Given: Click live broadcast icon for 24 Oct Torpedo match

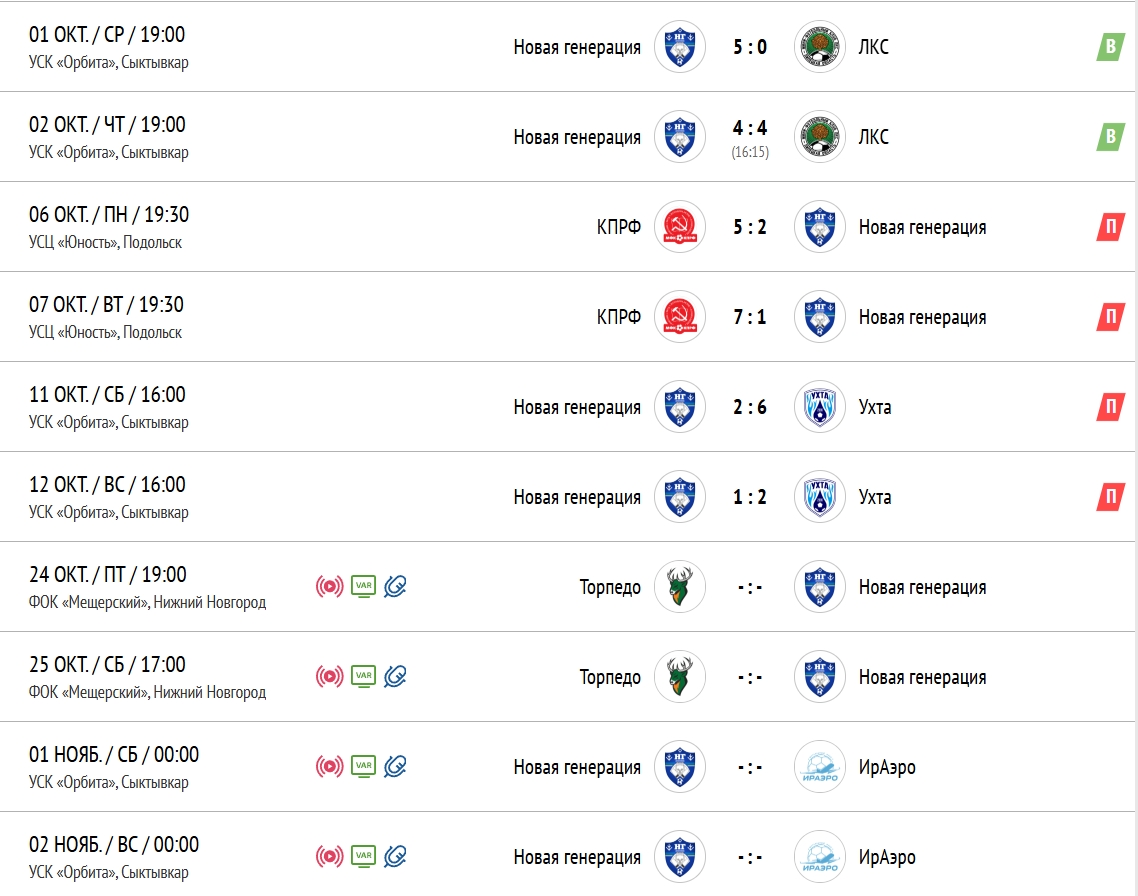Looking at the screenshot, I should point(329,587).
